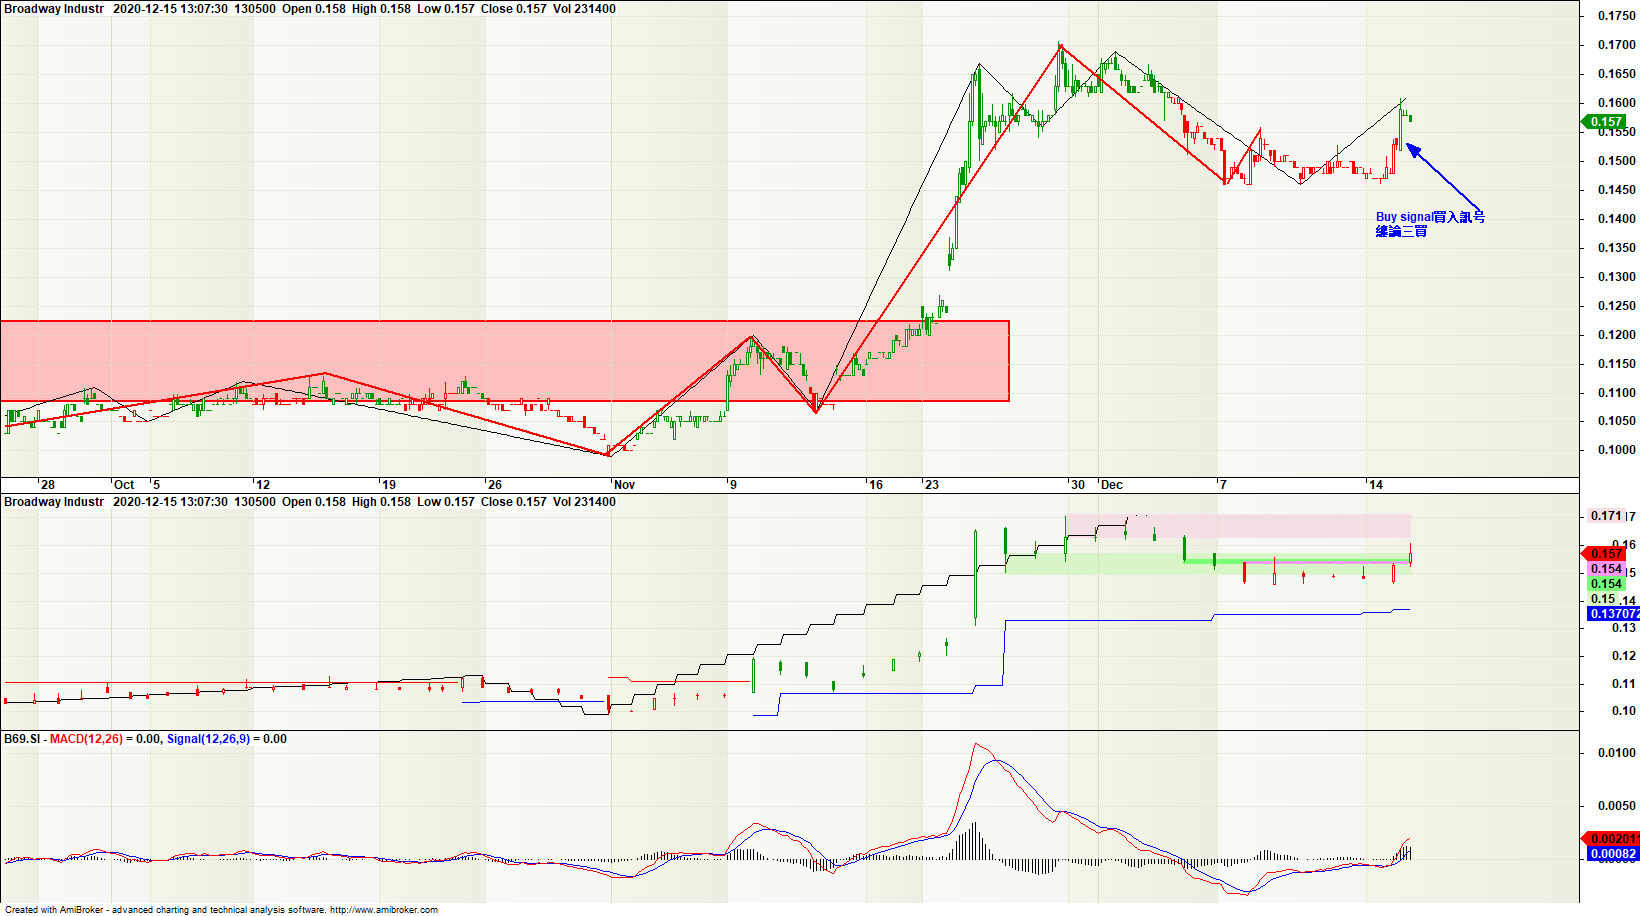
Task: Click the 0.1400 price axis label
Action: click(1617, 219)
